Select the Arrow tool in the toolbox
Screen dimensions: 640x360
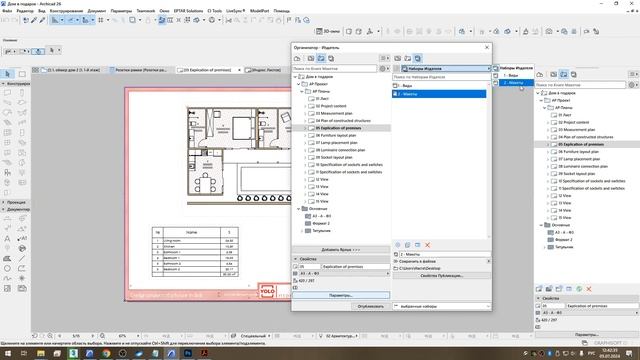point(8,74)
